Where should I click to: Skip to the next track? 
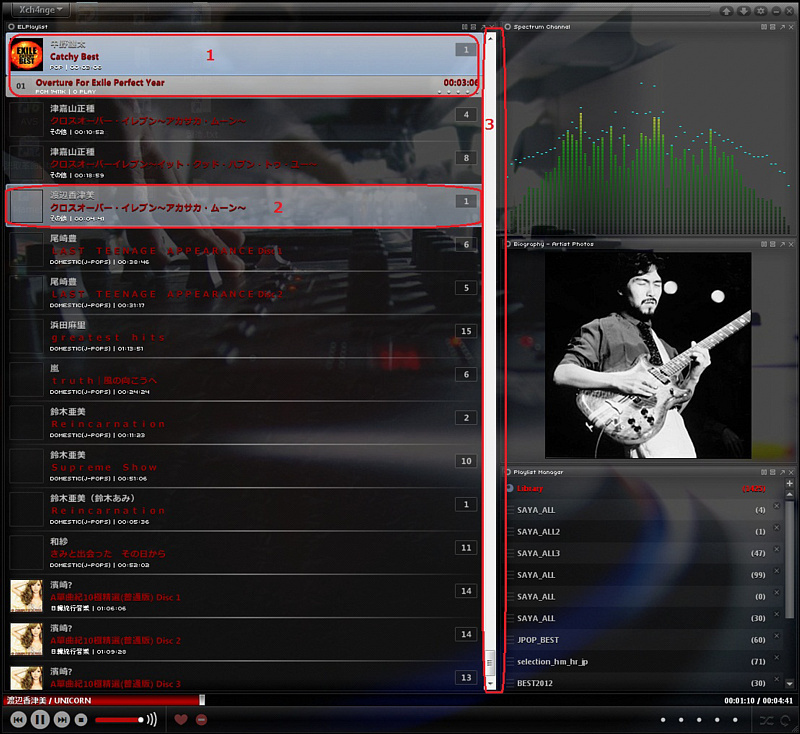62,720
